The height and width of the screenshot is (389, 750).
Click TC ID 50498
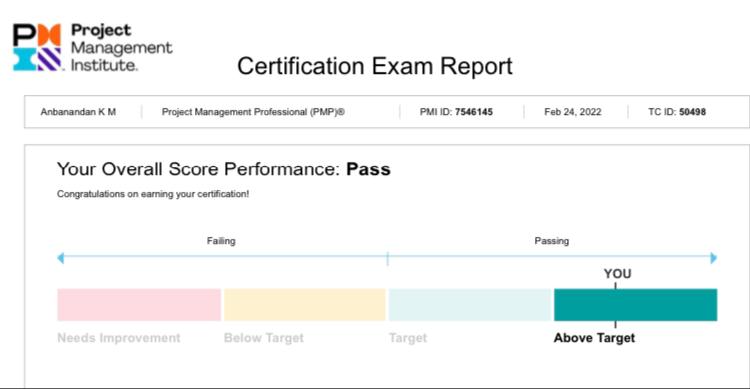[677, 112]
